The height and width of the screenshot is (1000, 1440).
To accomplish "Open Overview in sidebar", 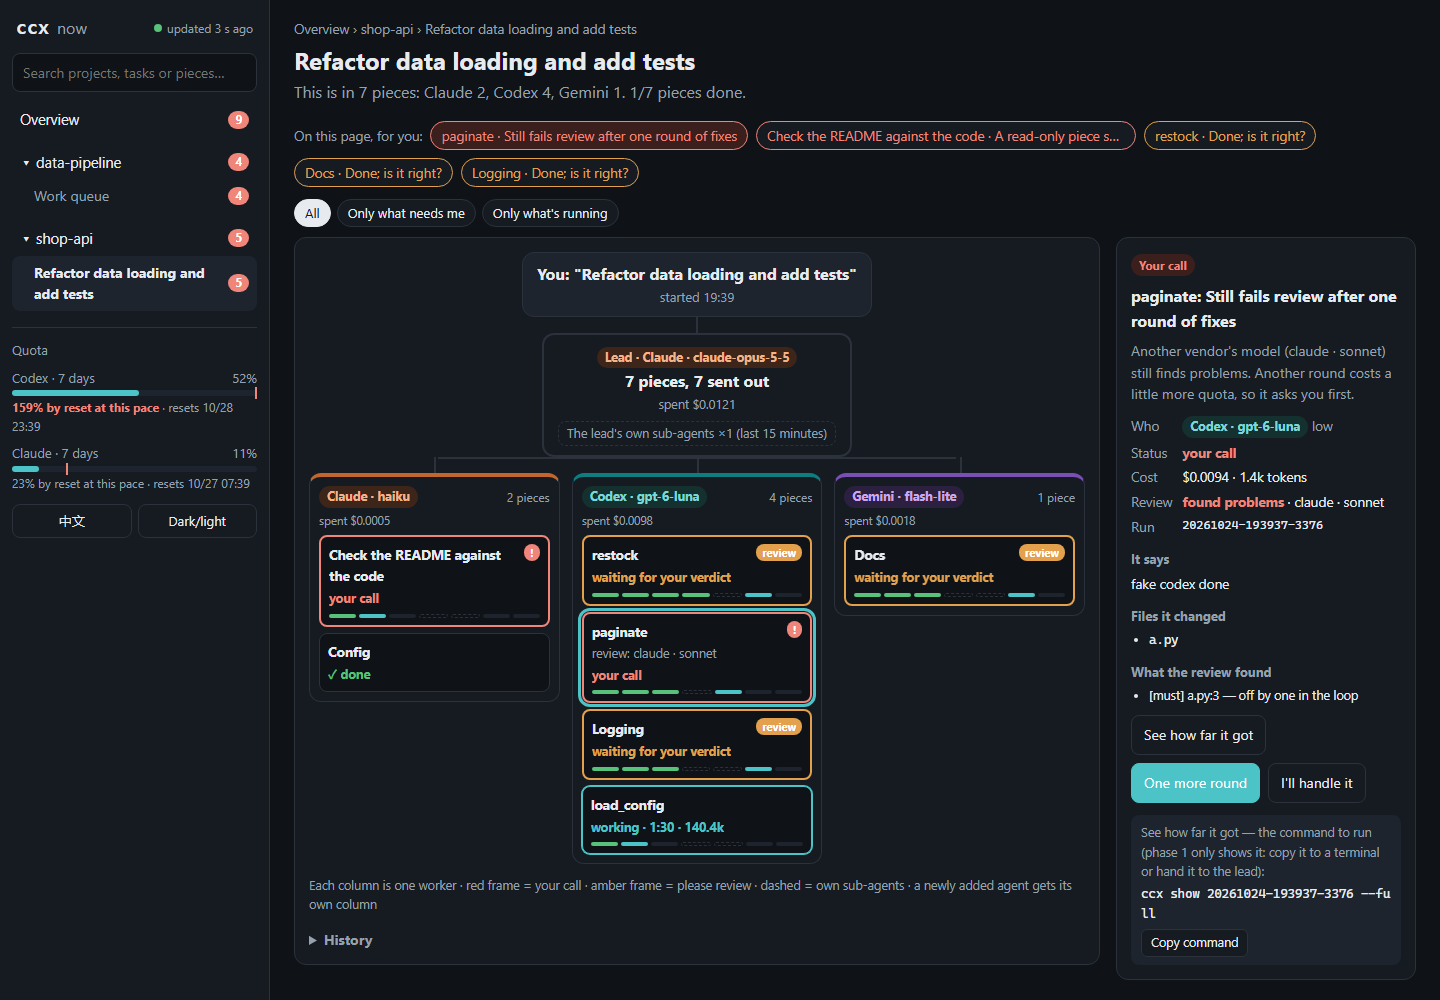I will pos(134,120).
